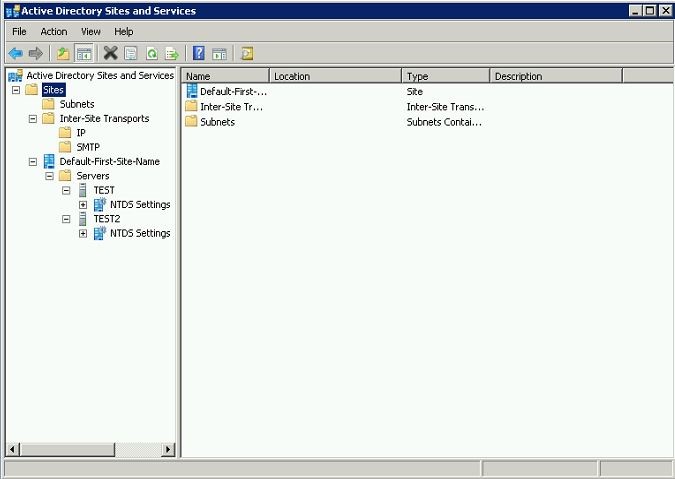Toggle the Show/Hide Console Tree icon
This screenshot has height=479, width=675.
(x=84, y=53)
